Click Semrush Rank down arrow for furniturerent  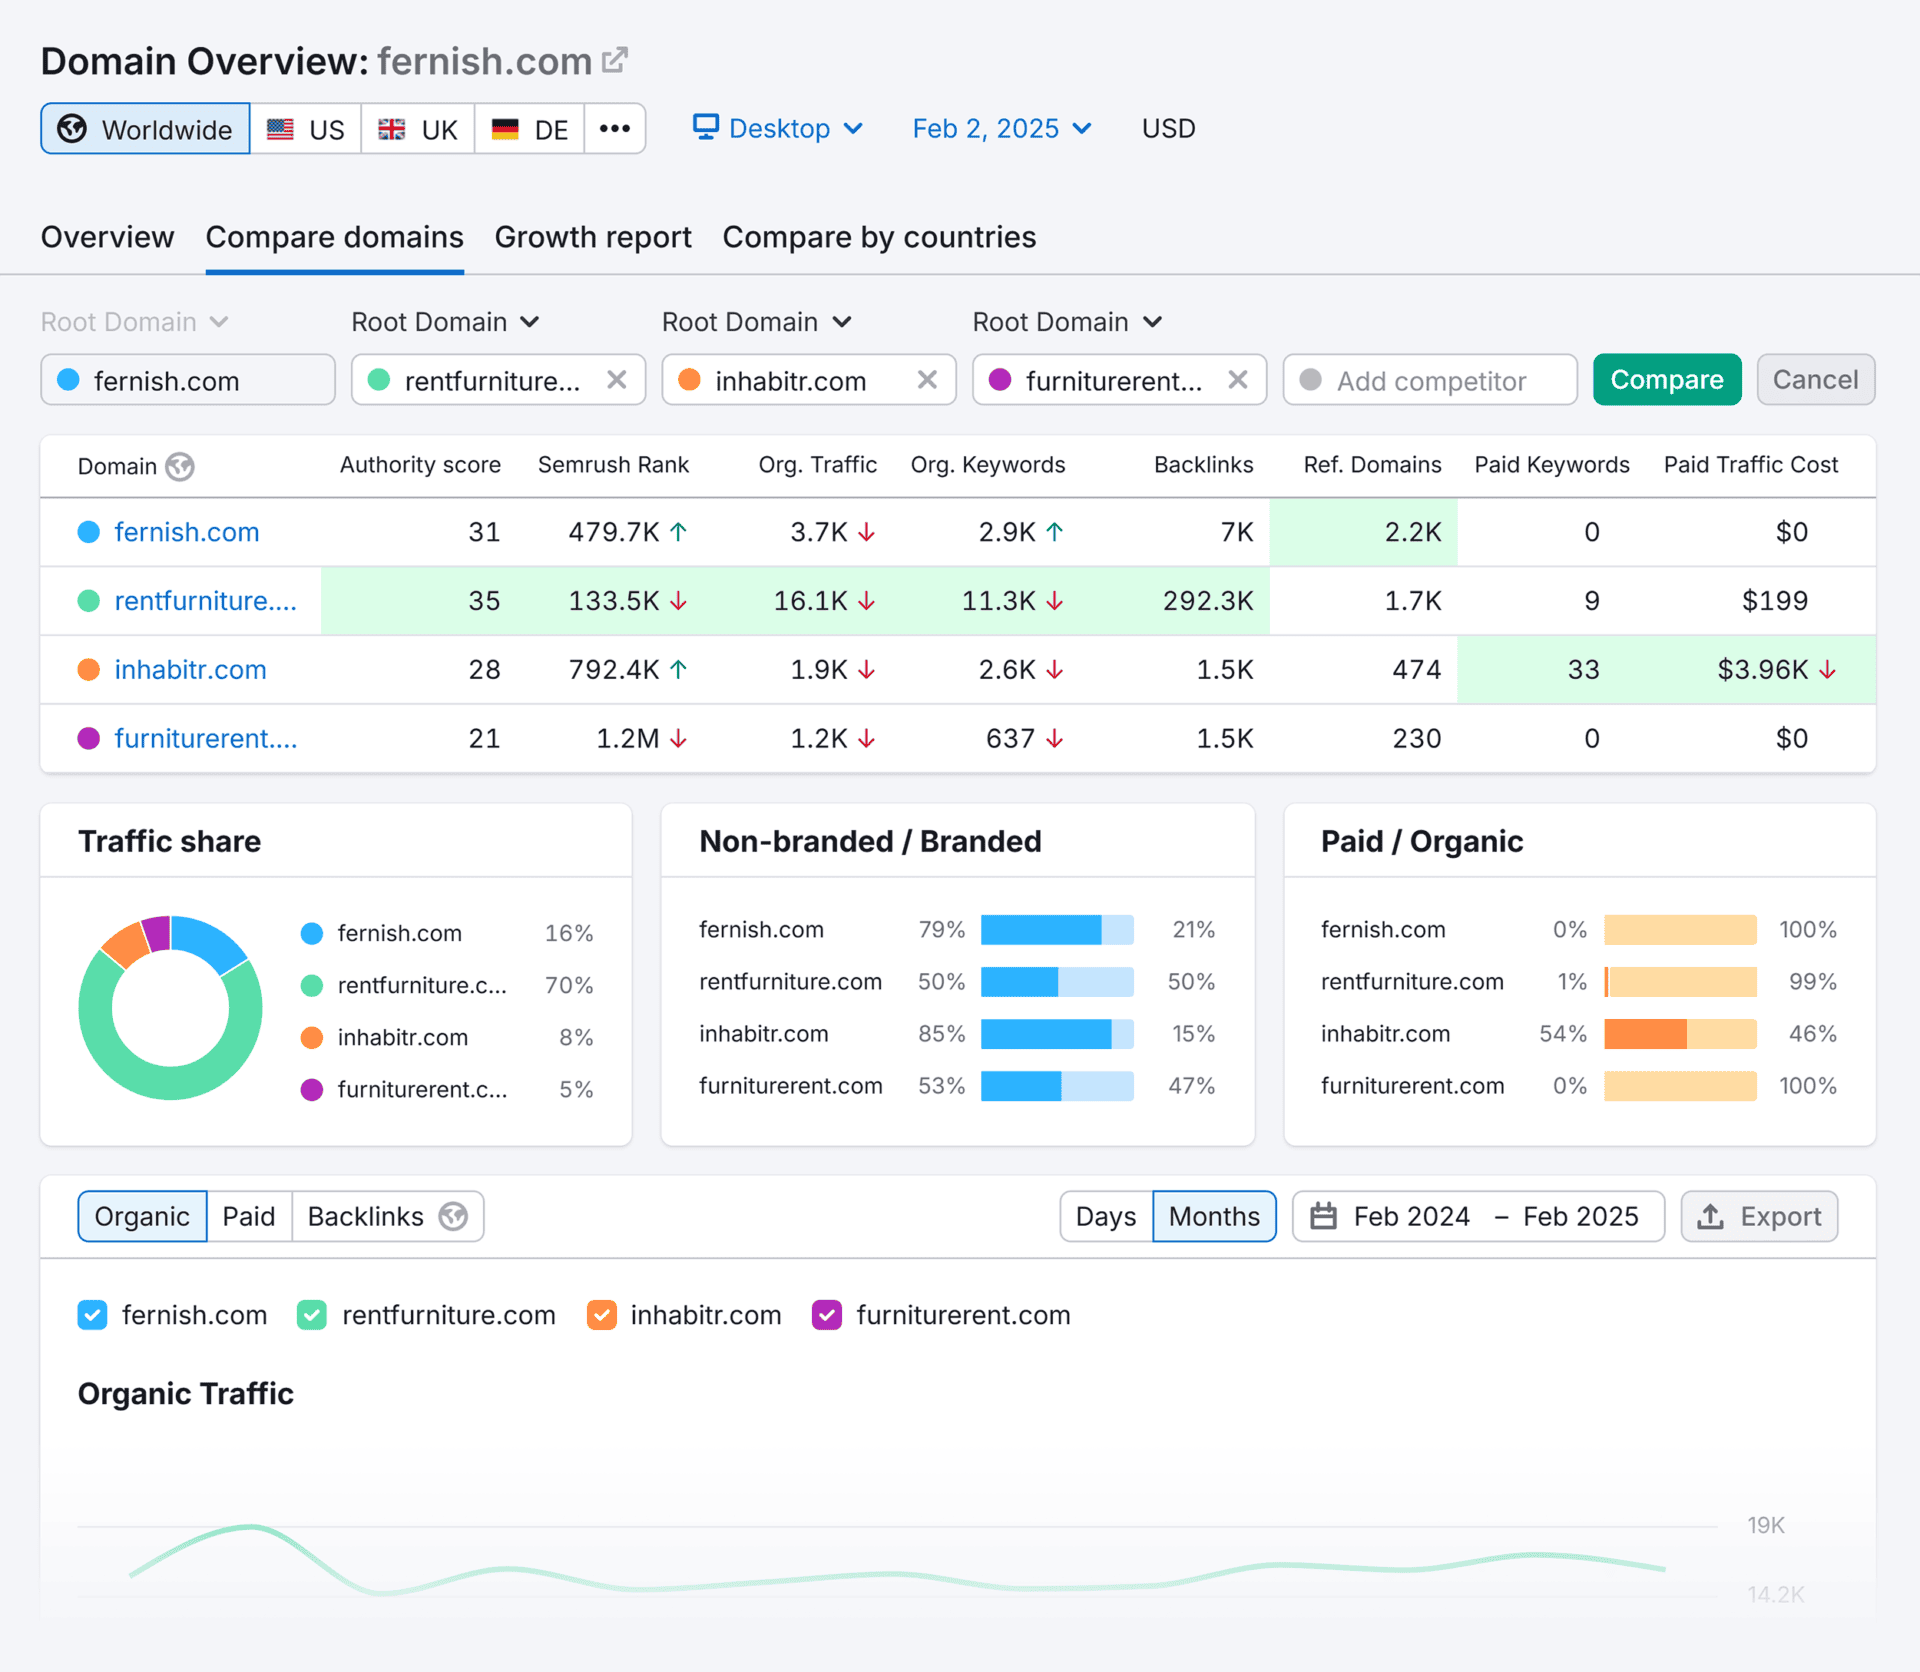tap(679, 739)
